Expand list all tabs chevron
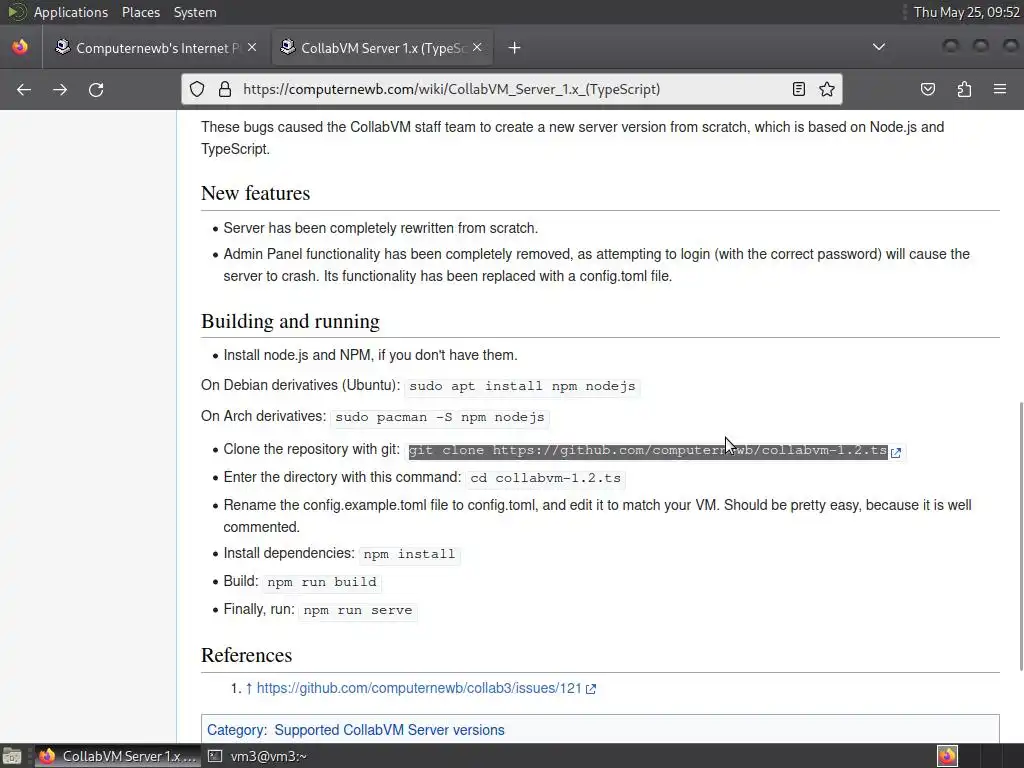The image size is (1024, 768). coord(879,47)
